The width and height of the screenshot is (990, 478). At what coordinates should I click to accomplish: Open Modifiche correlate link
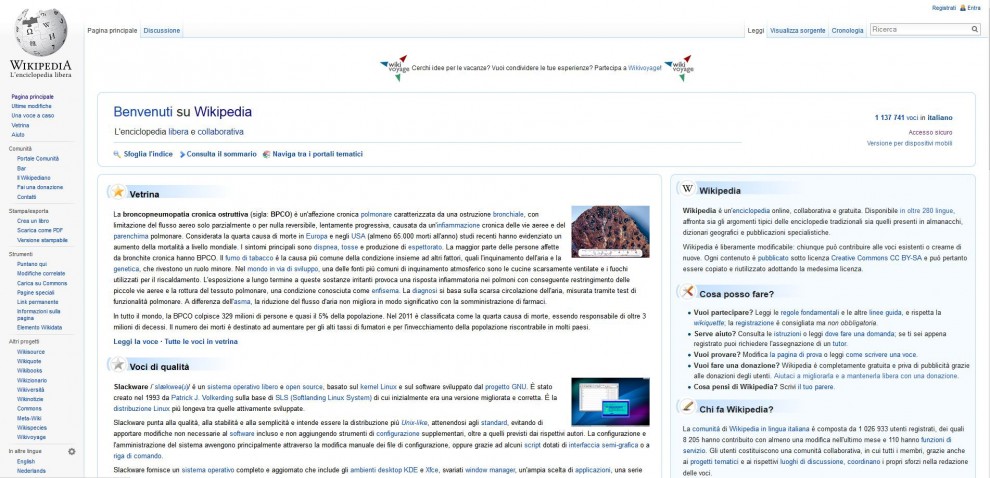click(x=41, y=273)
